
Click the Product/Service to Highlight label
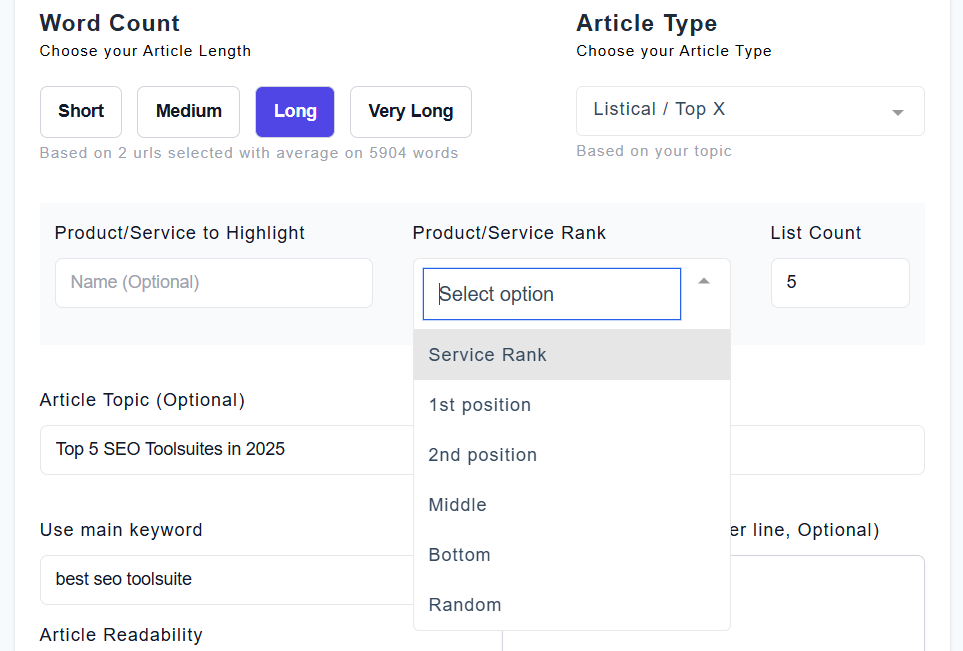pos(180,233)
